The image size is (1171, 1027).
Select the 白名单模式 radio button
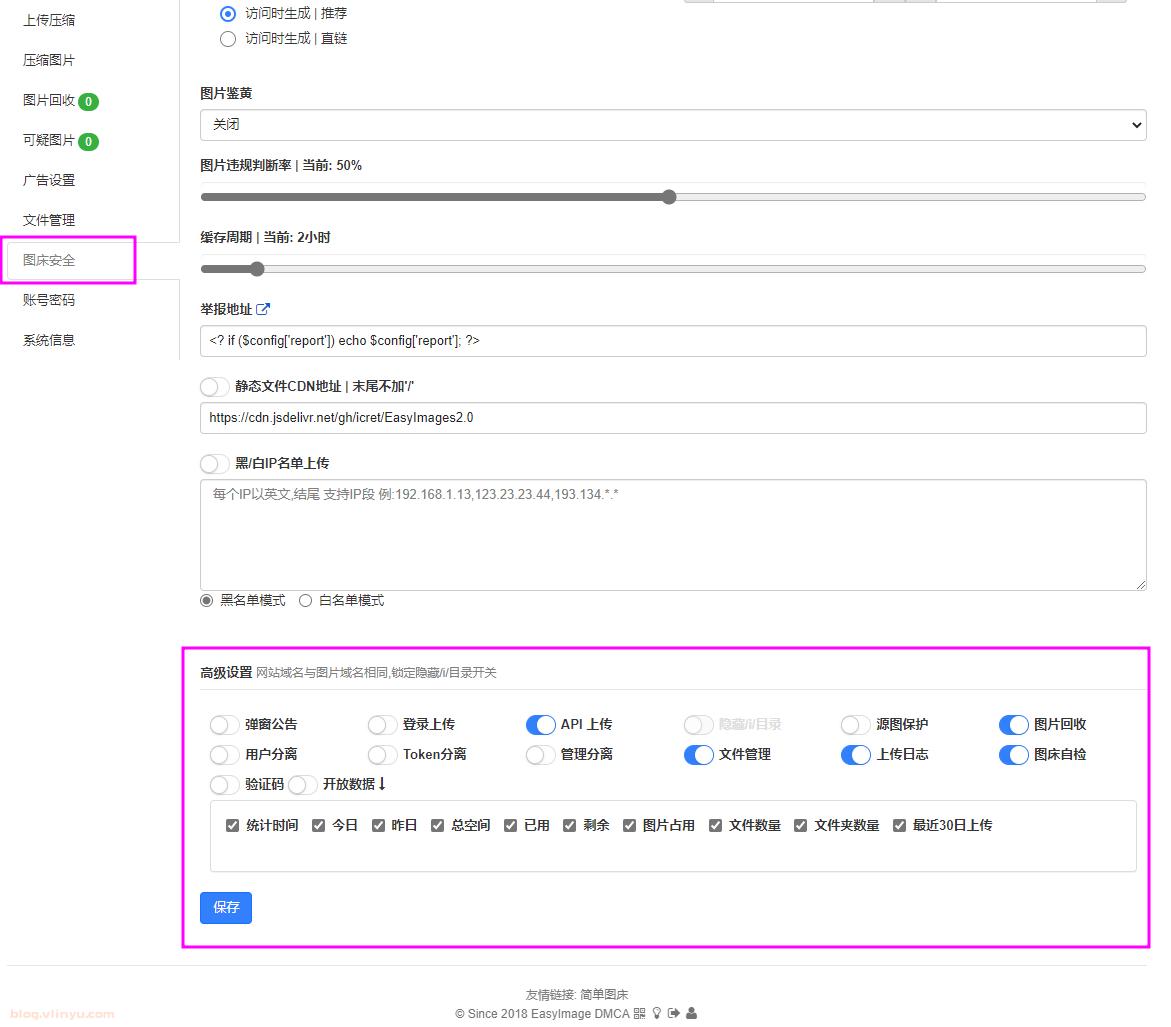pyautogui.click(x=306, y=601)
